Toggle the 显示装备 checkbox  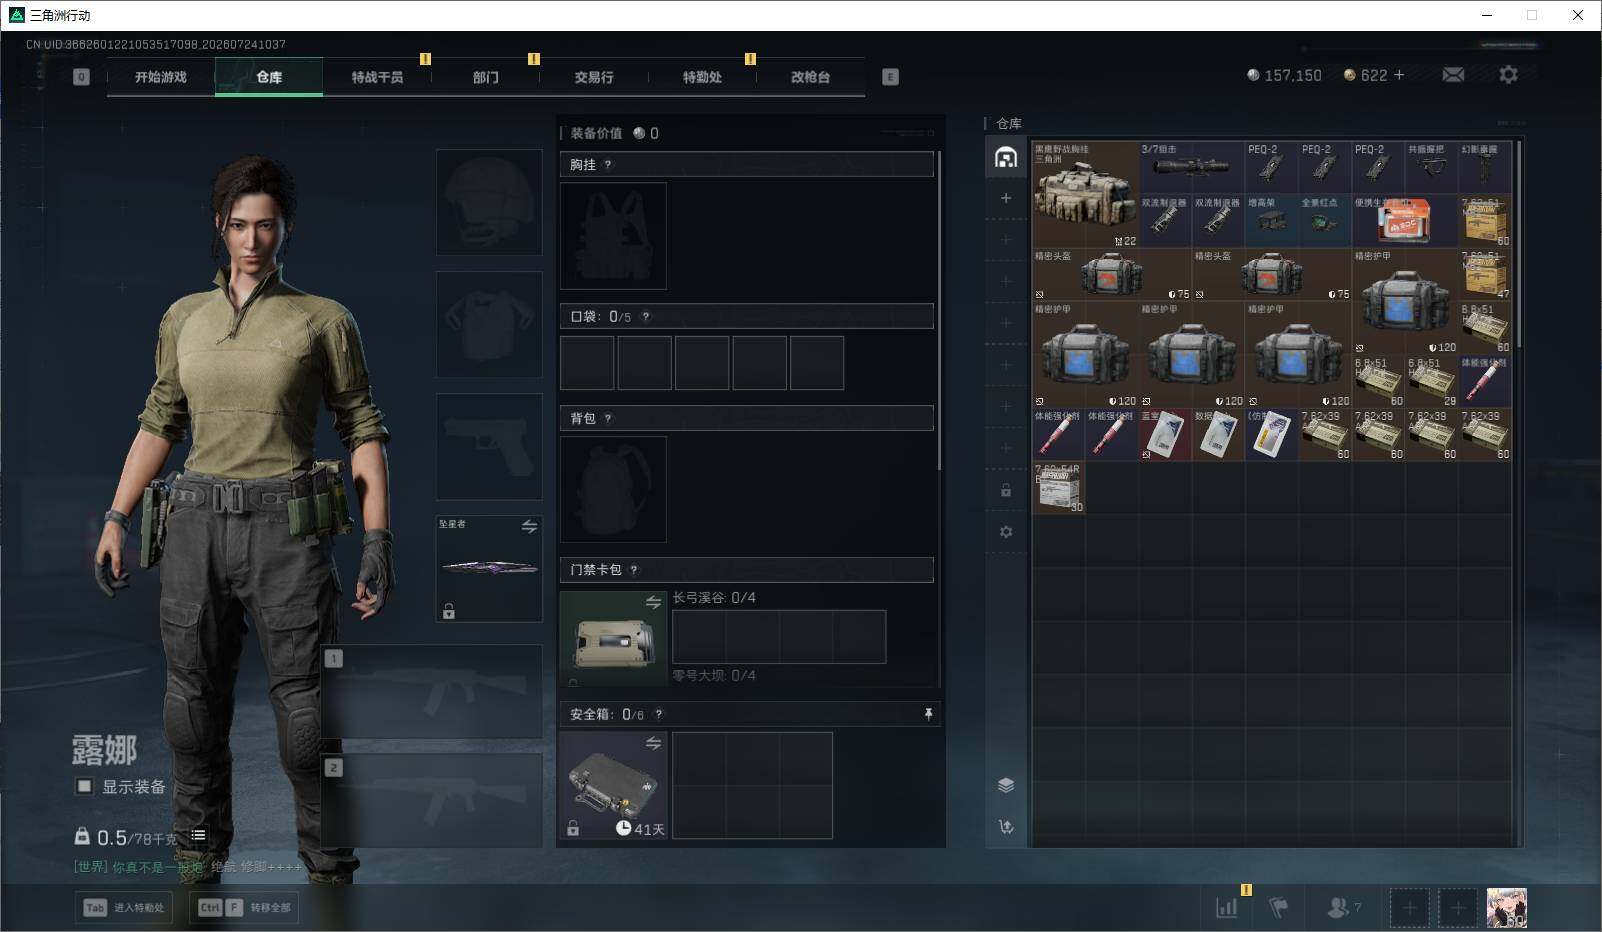(84, 786)
